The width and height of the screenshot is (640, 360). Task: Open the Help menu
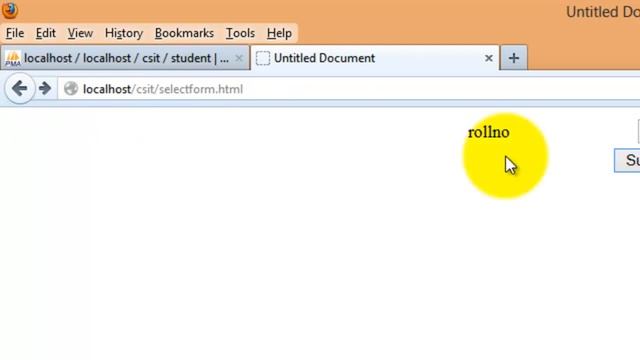coord(279,33)
